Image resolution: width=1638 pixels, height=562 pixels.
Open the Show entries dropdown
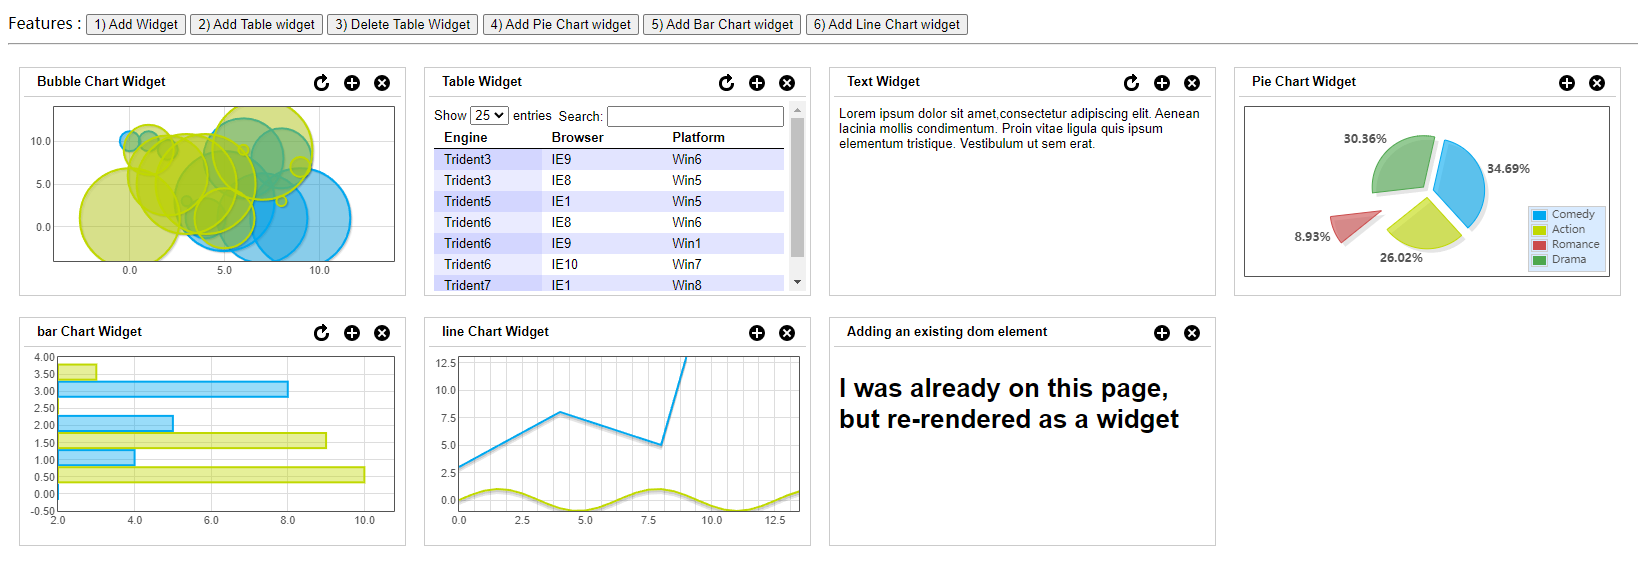[490, 116]
